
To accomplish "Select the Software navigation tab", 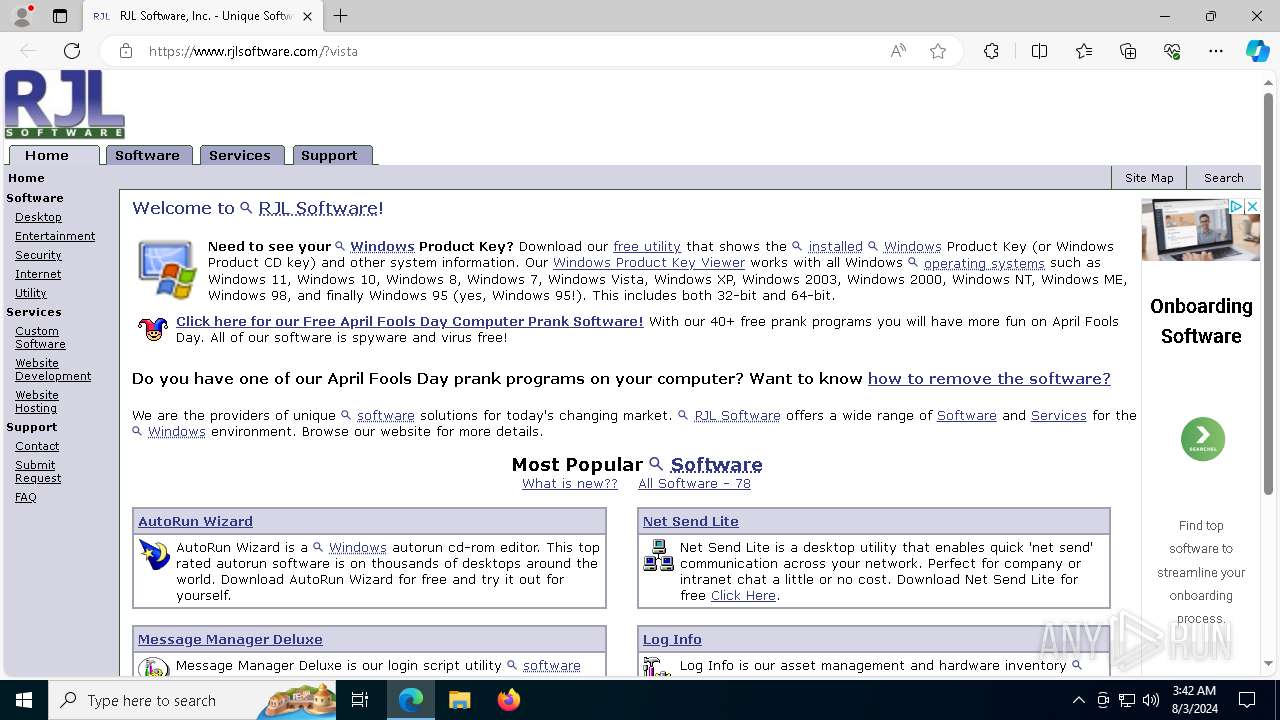I will [x=148, y=155].
